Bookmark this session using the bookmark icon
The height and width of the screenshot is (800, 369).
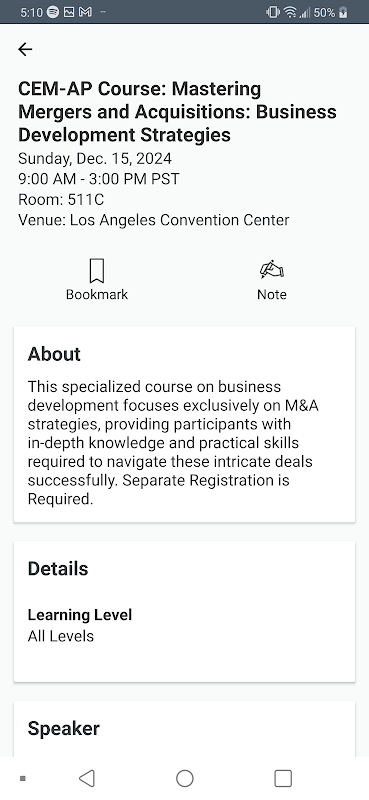tap(97, 270)
